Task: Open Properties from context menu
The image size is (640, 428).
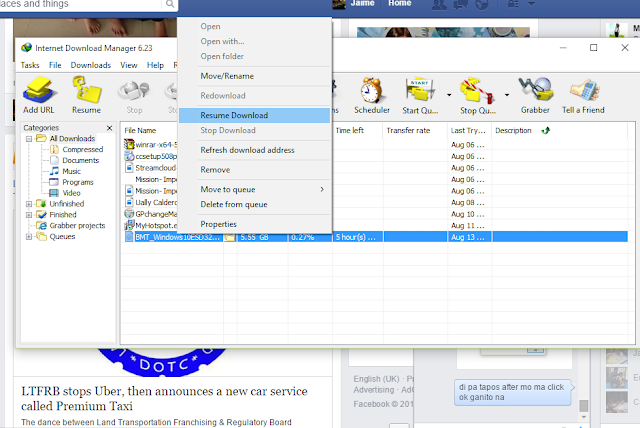Action: pos(254,224)
